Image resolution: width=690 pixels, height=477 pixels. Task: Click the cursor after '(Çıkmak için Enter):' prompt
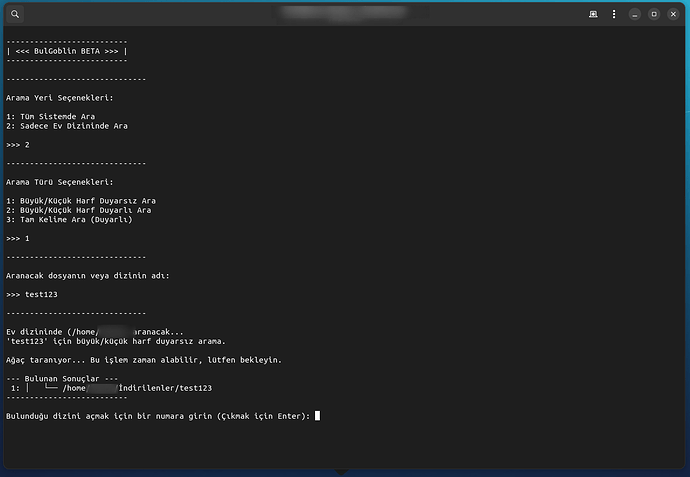(317, 415)
